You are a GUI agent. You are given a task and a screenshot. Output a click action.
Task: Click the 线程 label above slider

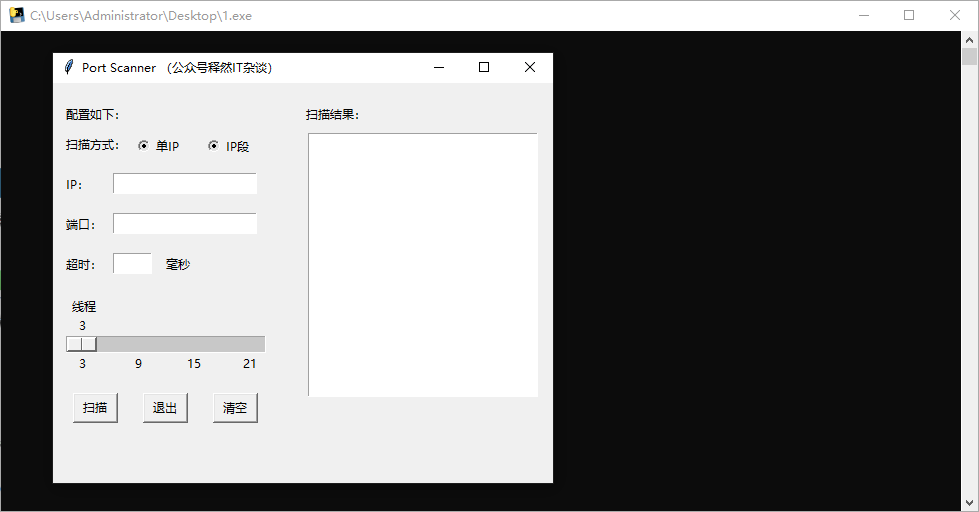point(84,307)
